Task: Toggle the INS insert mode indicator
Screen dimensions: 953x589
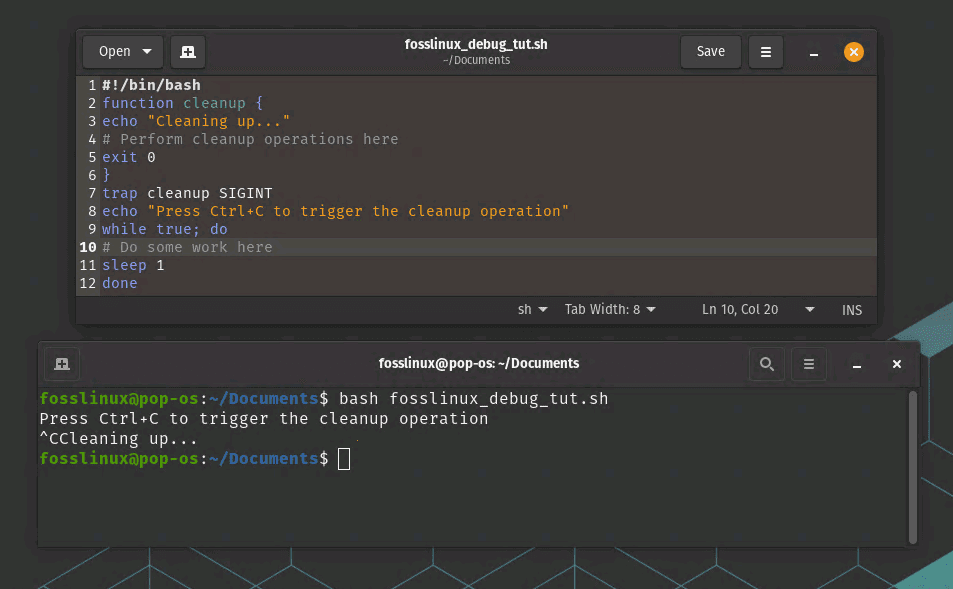Action: 851,310
